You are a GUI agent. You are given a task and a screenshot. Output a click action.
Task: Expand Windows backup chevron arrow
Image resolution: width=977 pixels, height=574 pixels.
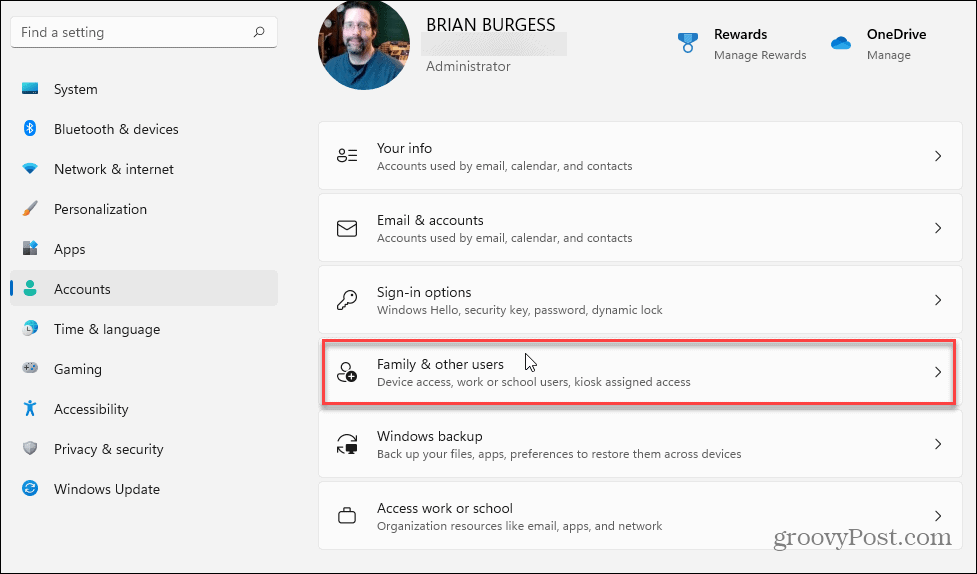point(937,444)
